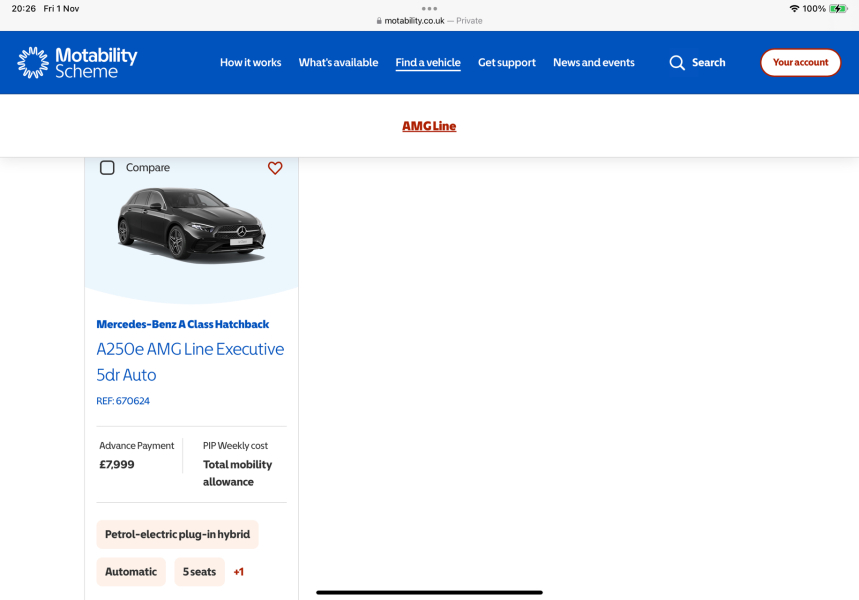
Task: Open News and events menu
Action: point(594,62)
